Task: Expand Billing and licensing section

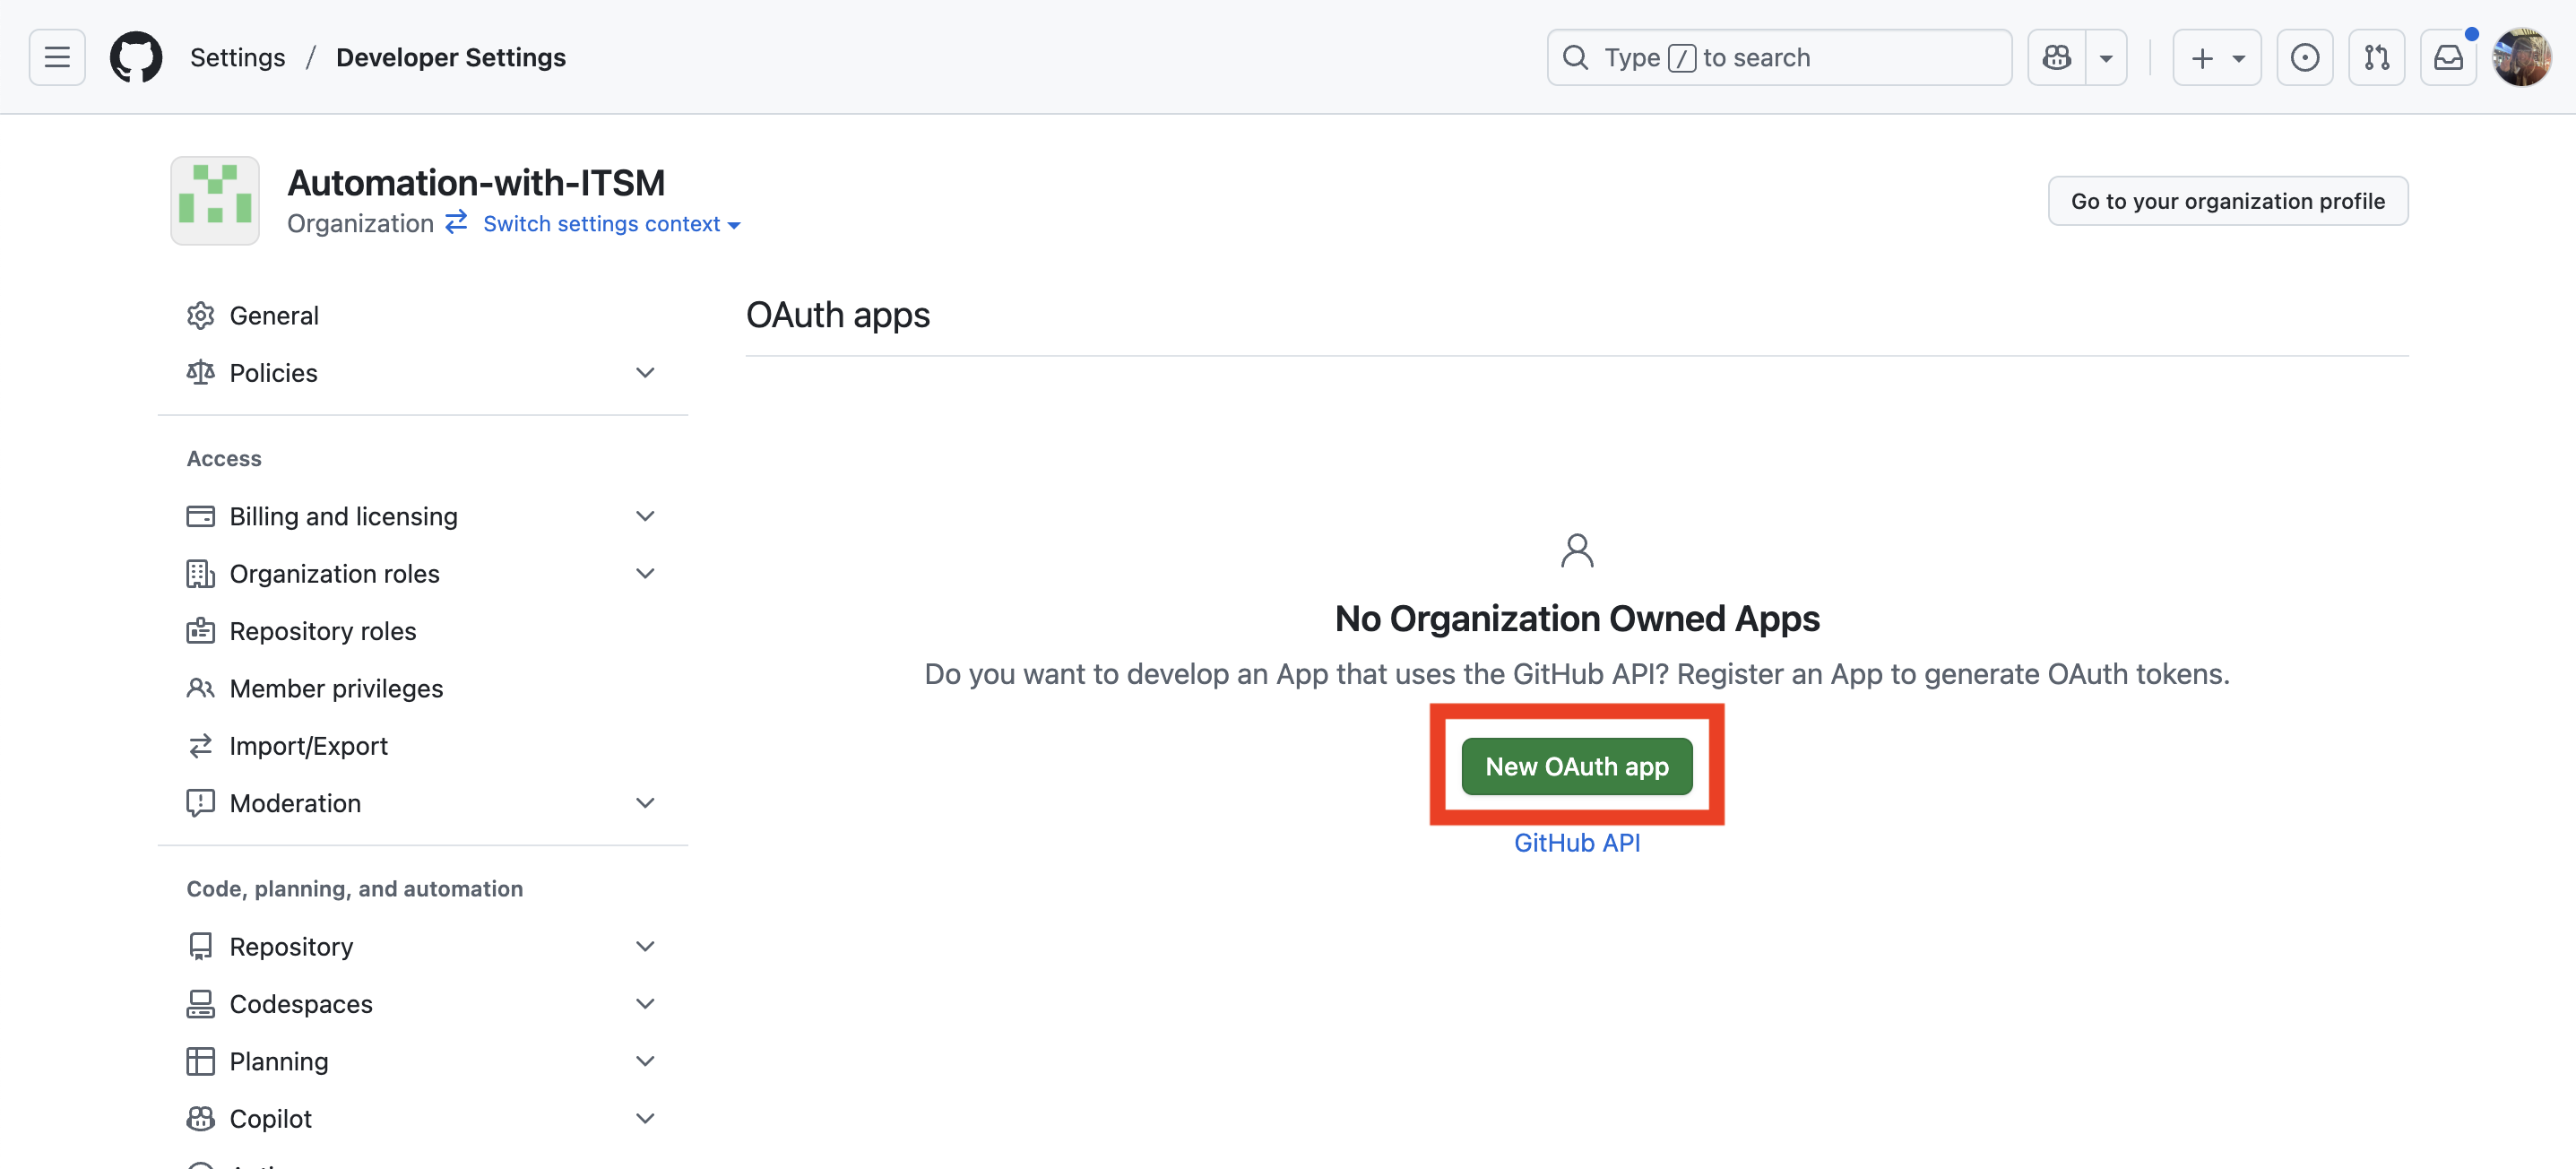Action: coord(645,516)
